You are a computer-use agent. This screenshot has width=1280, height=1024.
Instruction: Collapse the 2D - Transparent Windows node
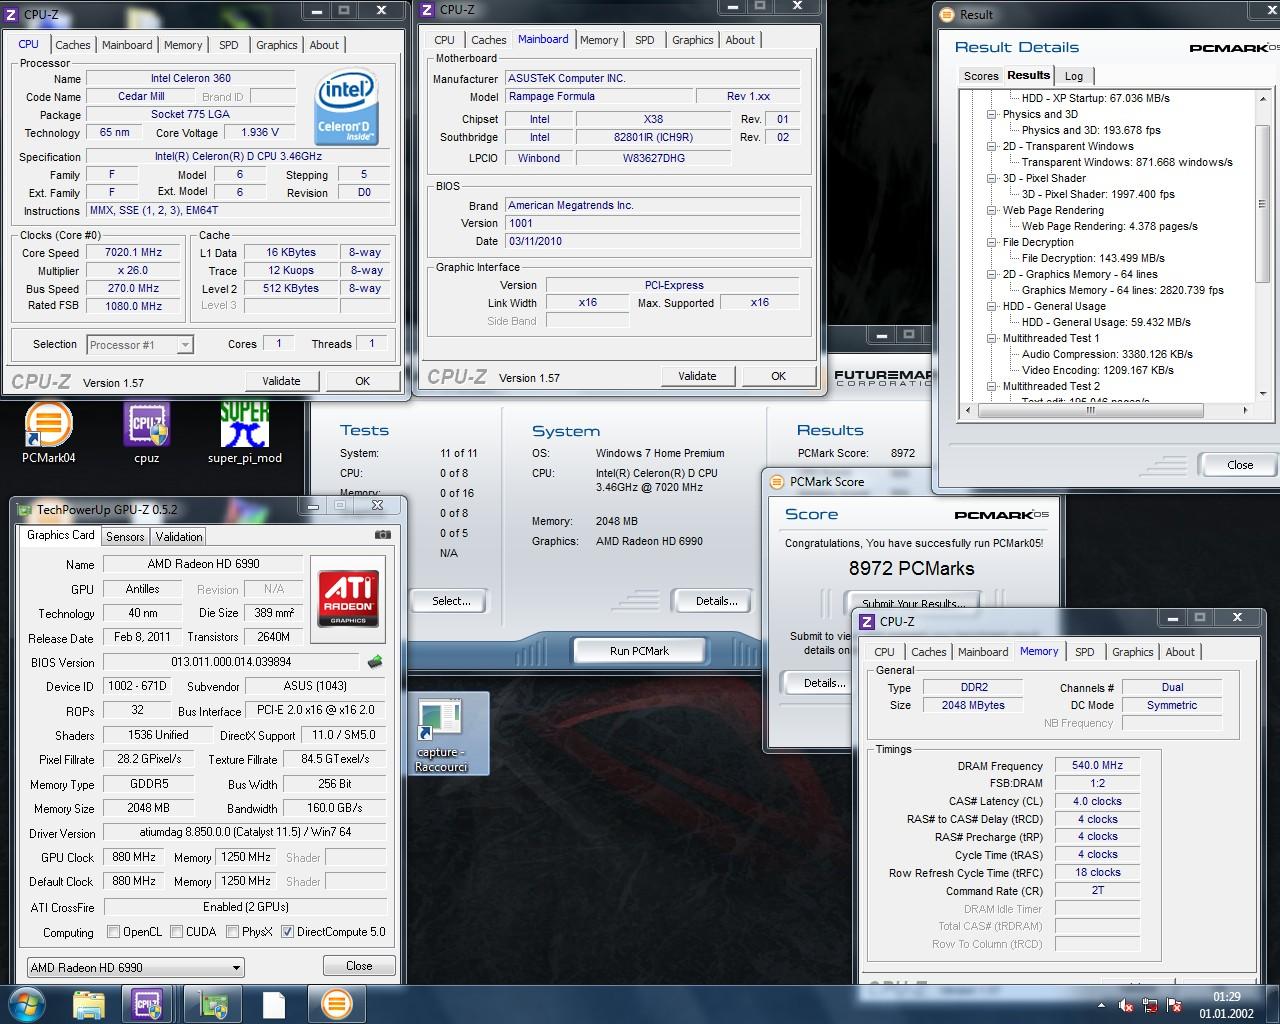[x=991, y=146]
